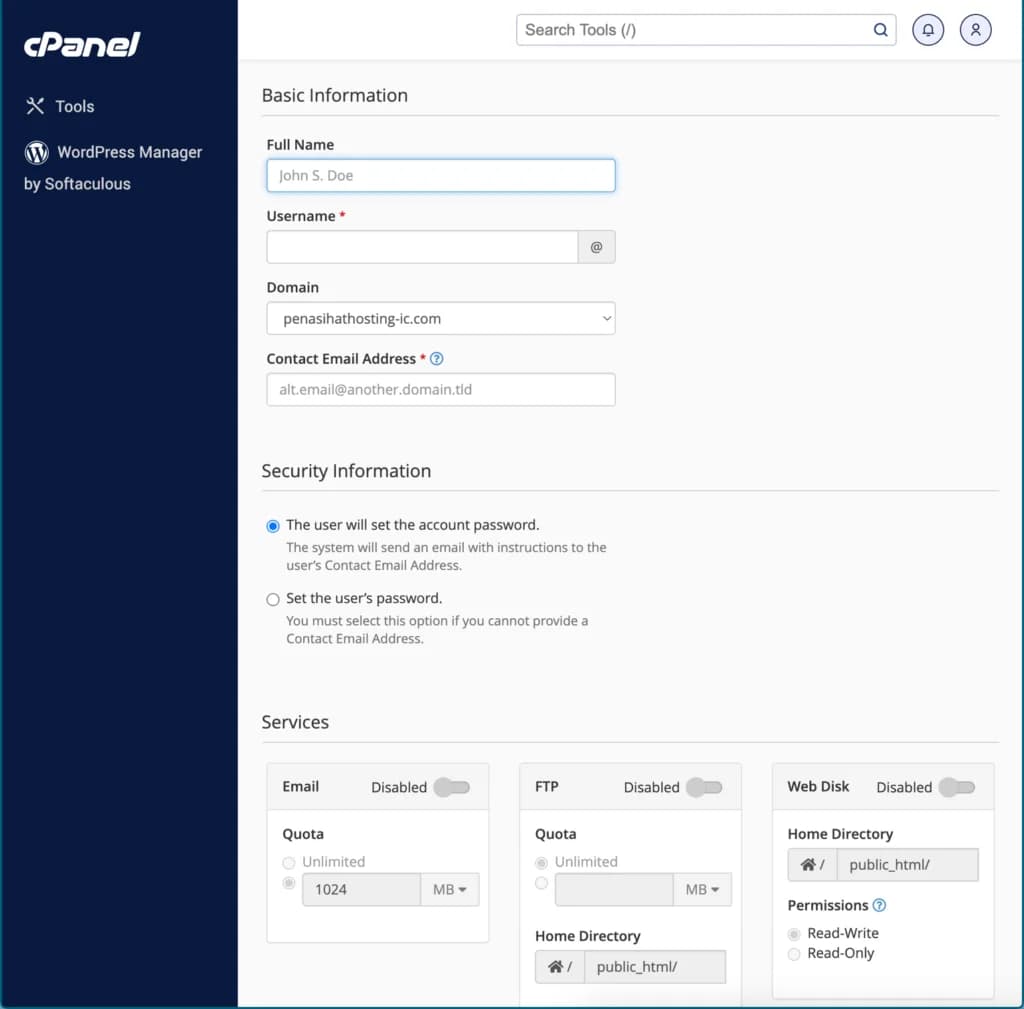
Task: Enable the FTP service toggle
Action: tap(704, 788)
